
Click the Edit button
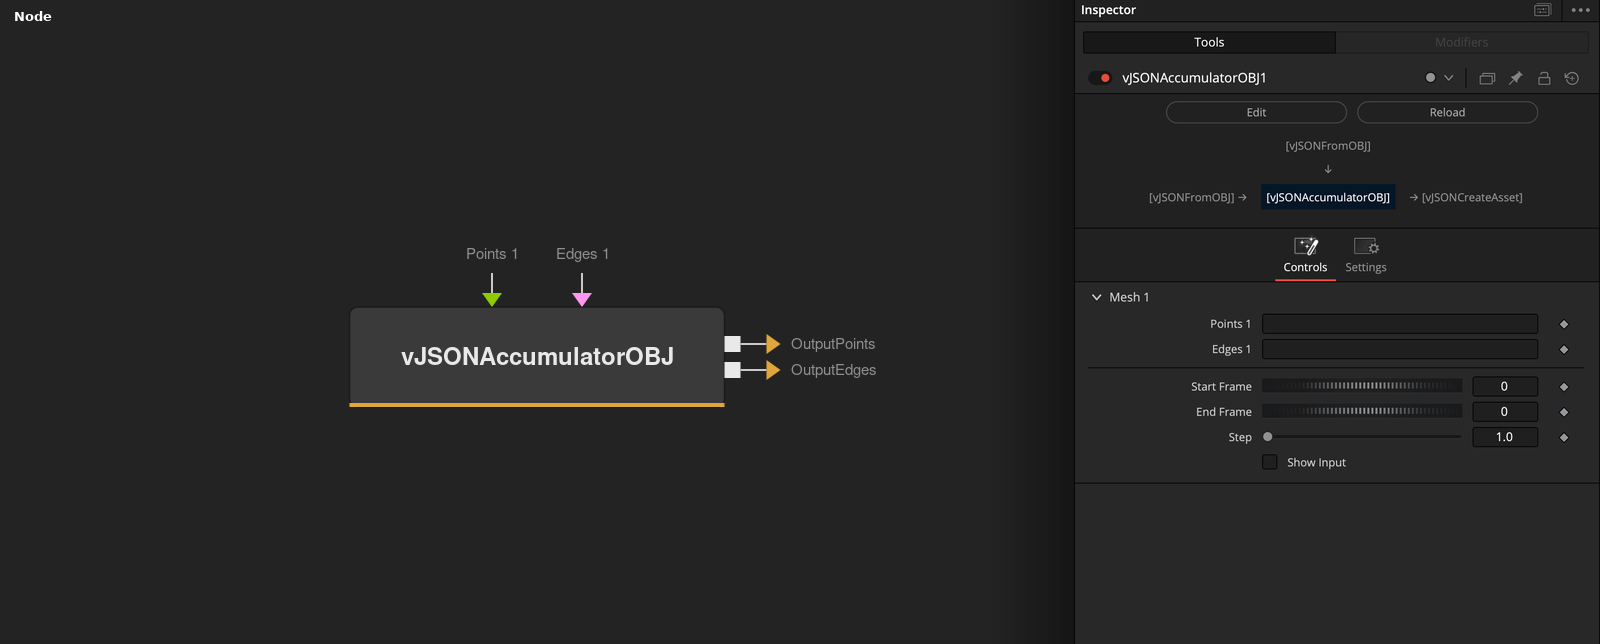point(1256,112)
